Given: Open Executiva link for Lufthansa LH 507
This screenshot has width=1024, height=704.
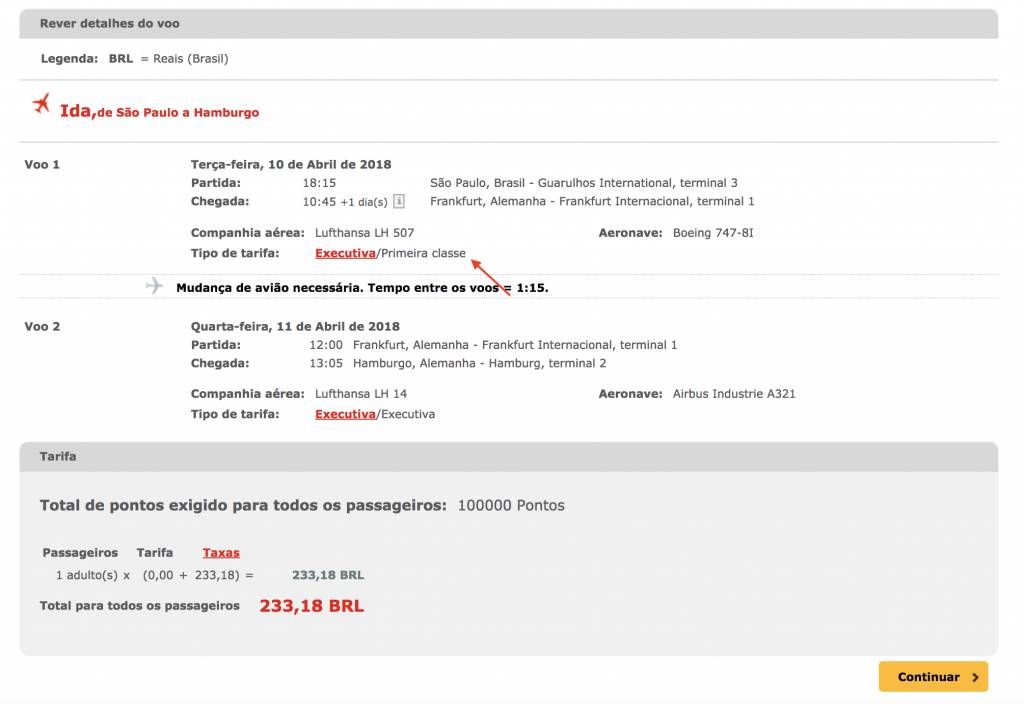Looking at the screenshot, I should click(345, 253).
